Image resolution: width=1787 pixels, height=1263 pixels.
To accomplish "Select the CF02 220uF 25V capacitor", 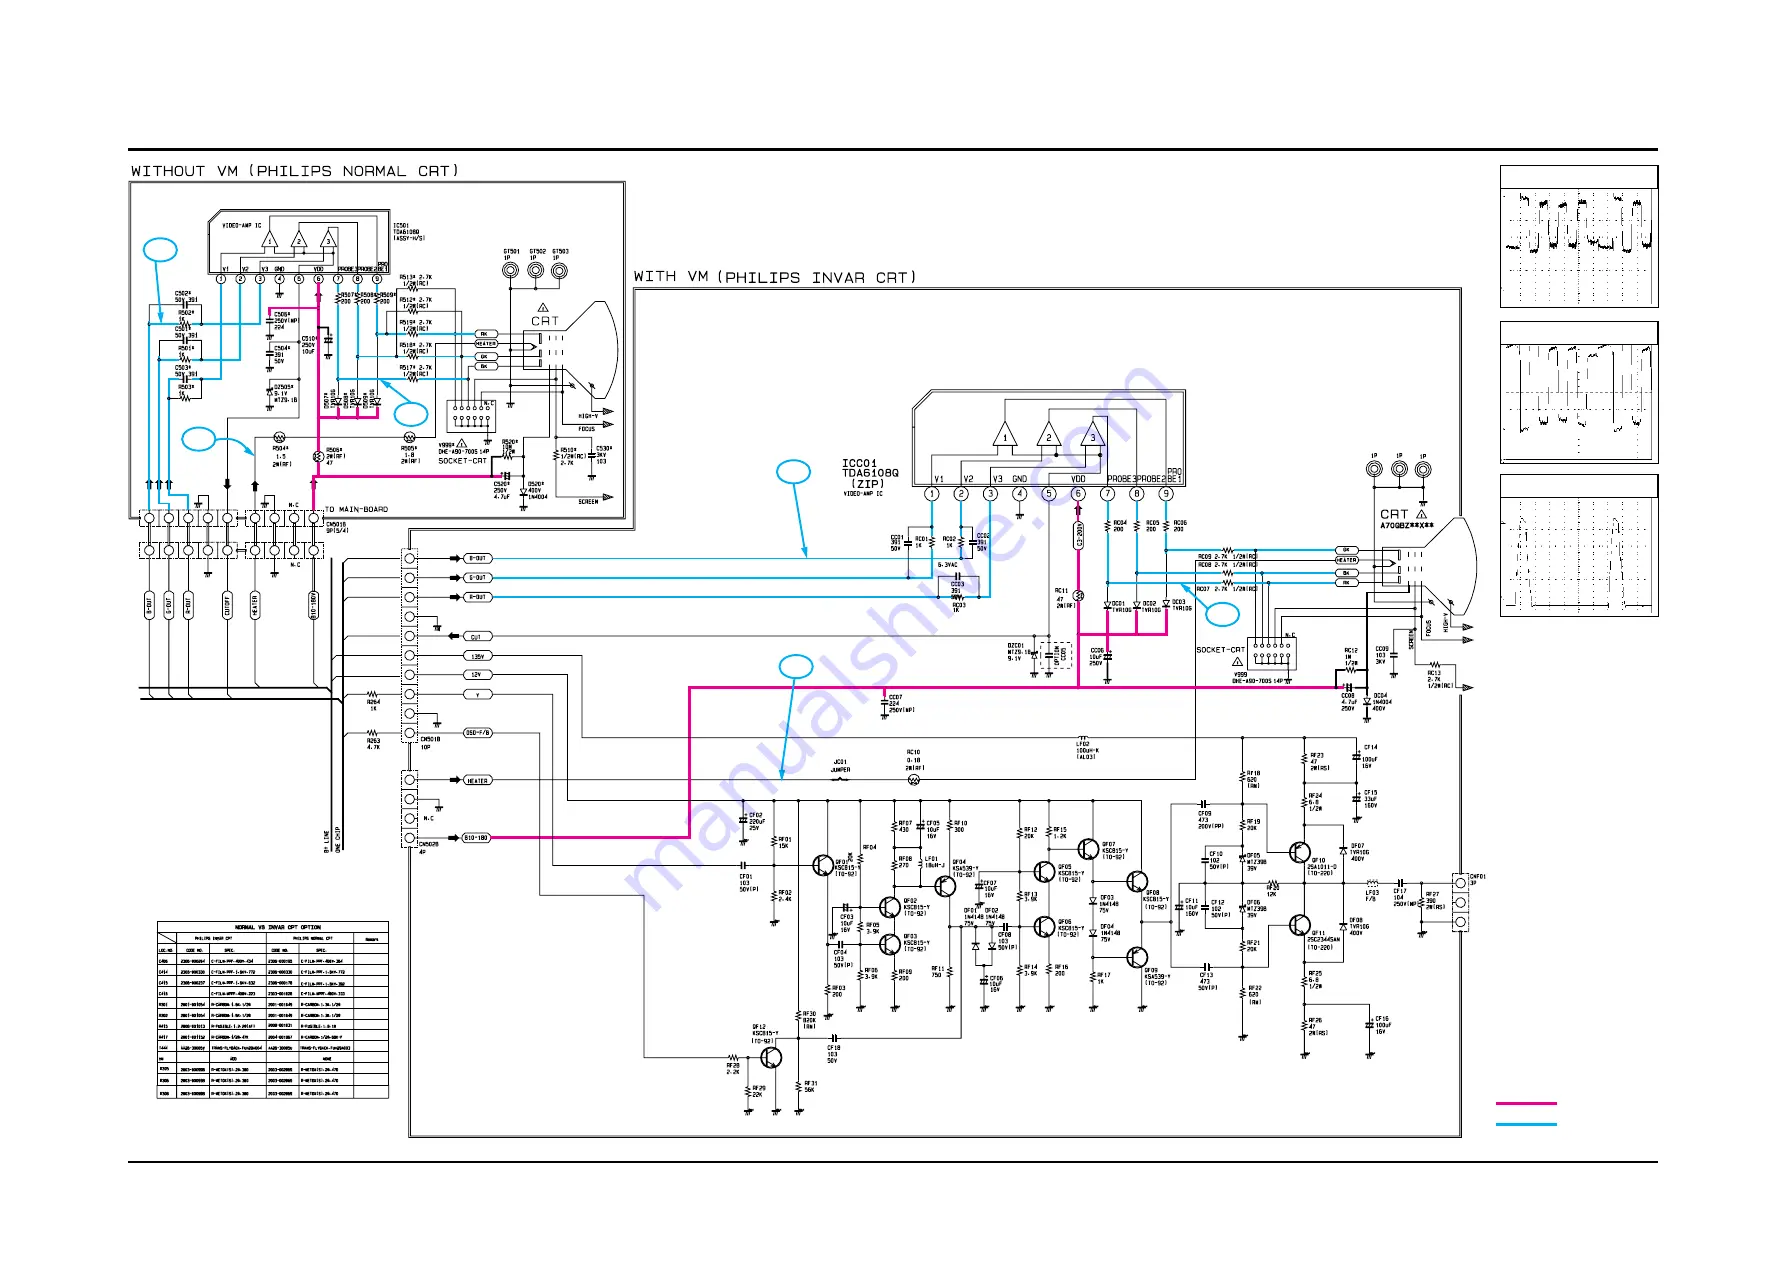I will (745, 818).
